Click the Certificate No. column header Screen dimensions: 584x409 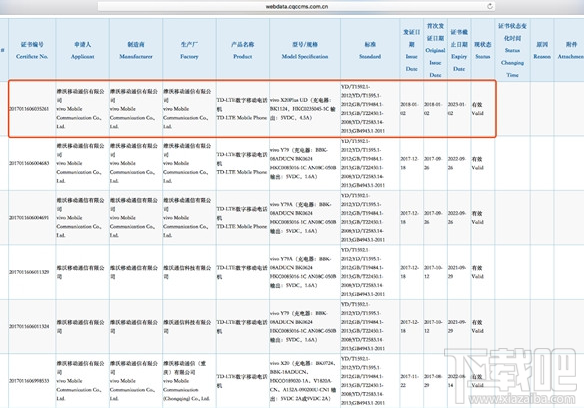tap(32, 50)
